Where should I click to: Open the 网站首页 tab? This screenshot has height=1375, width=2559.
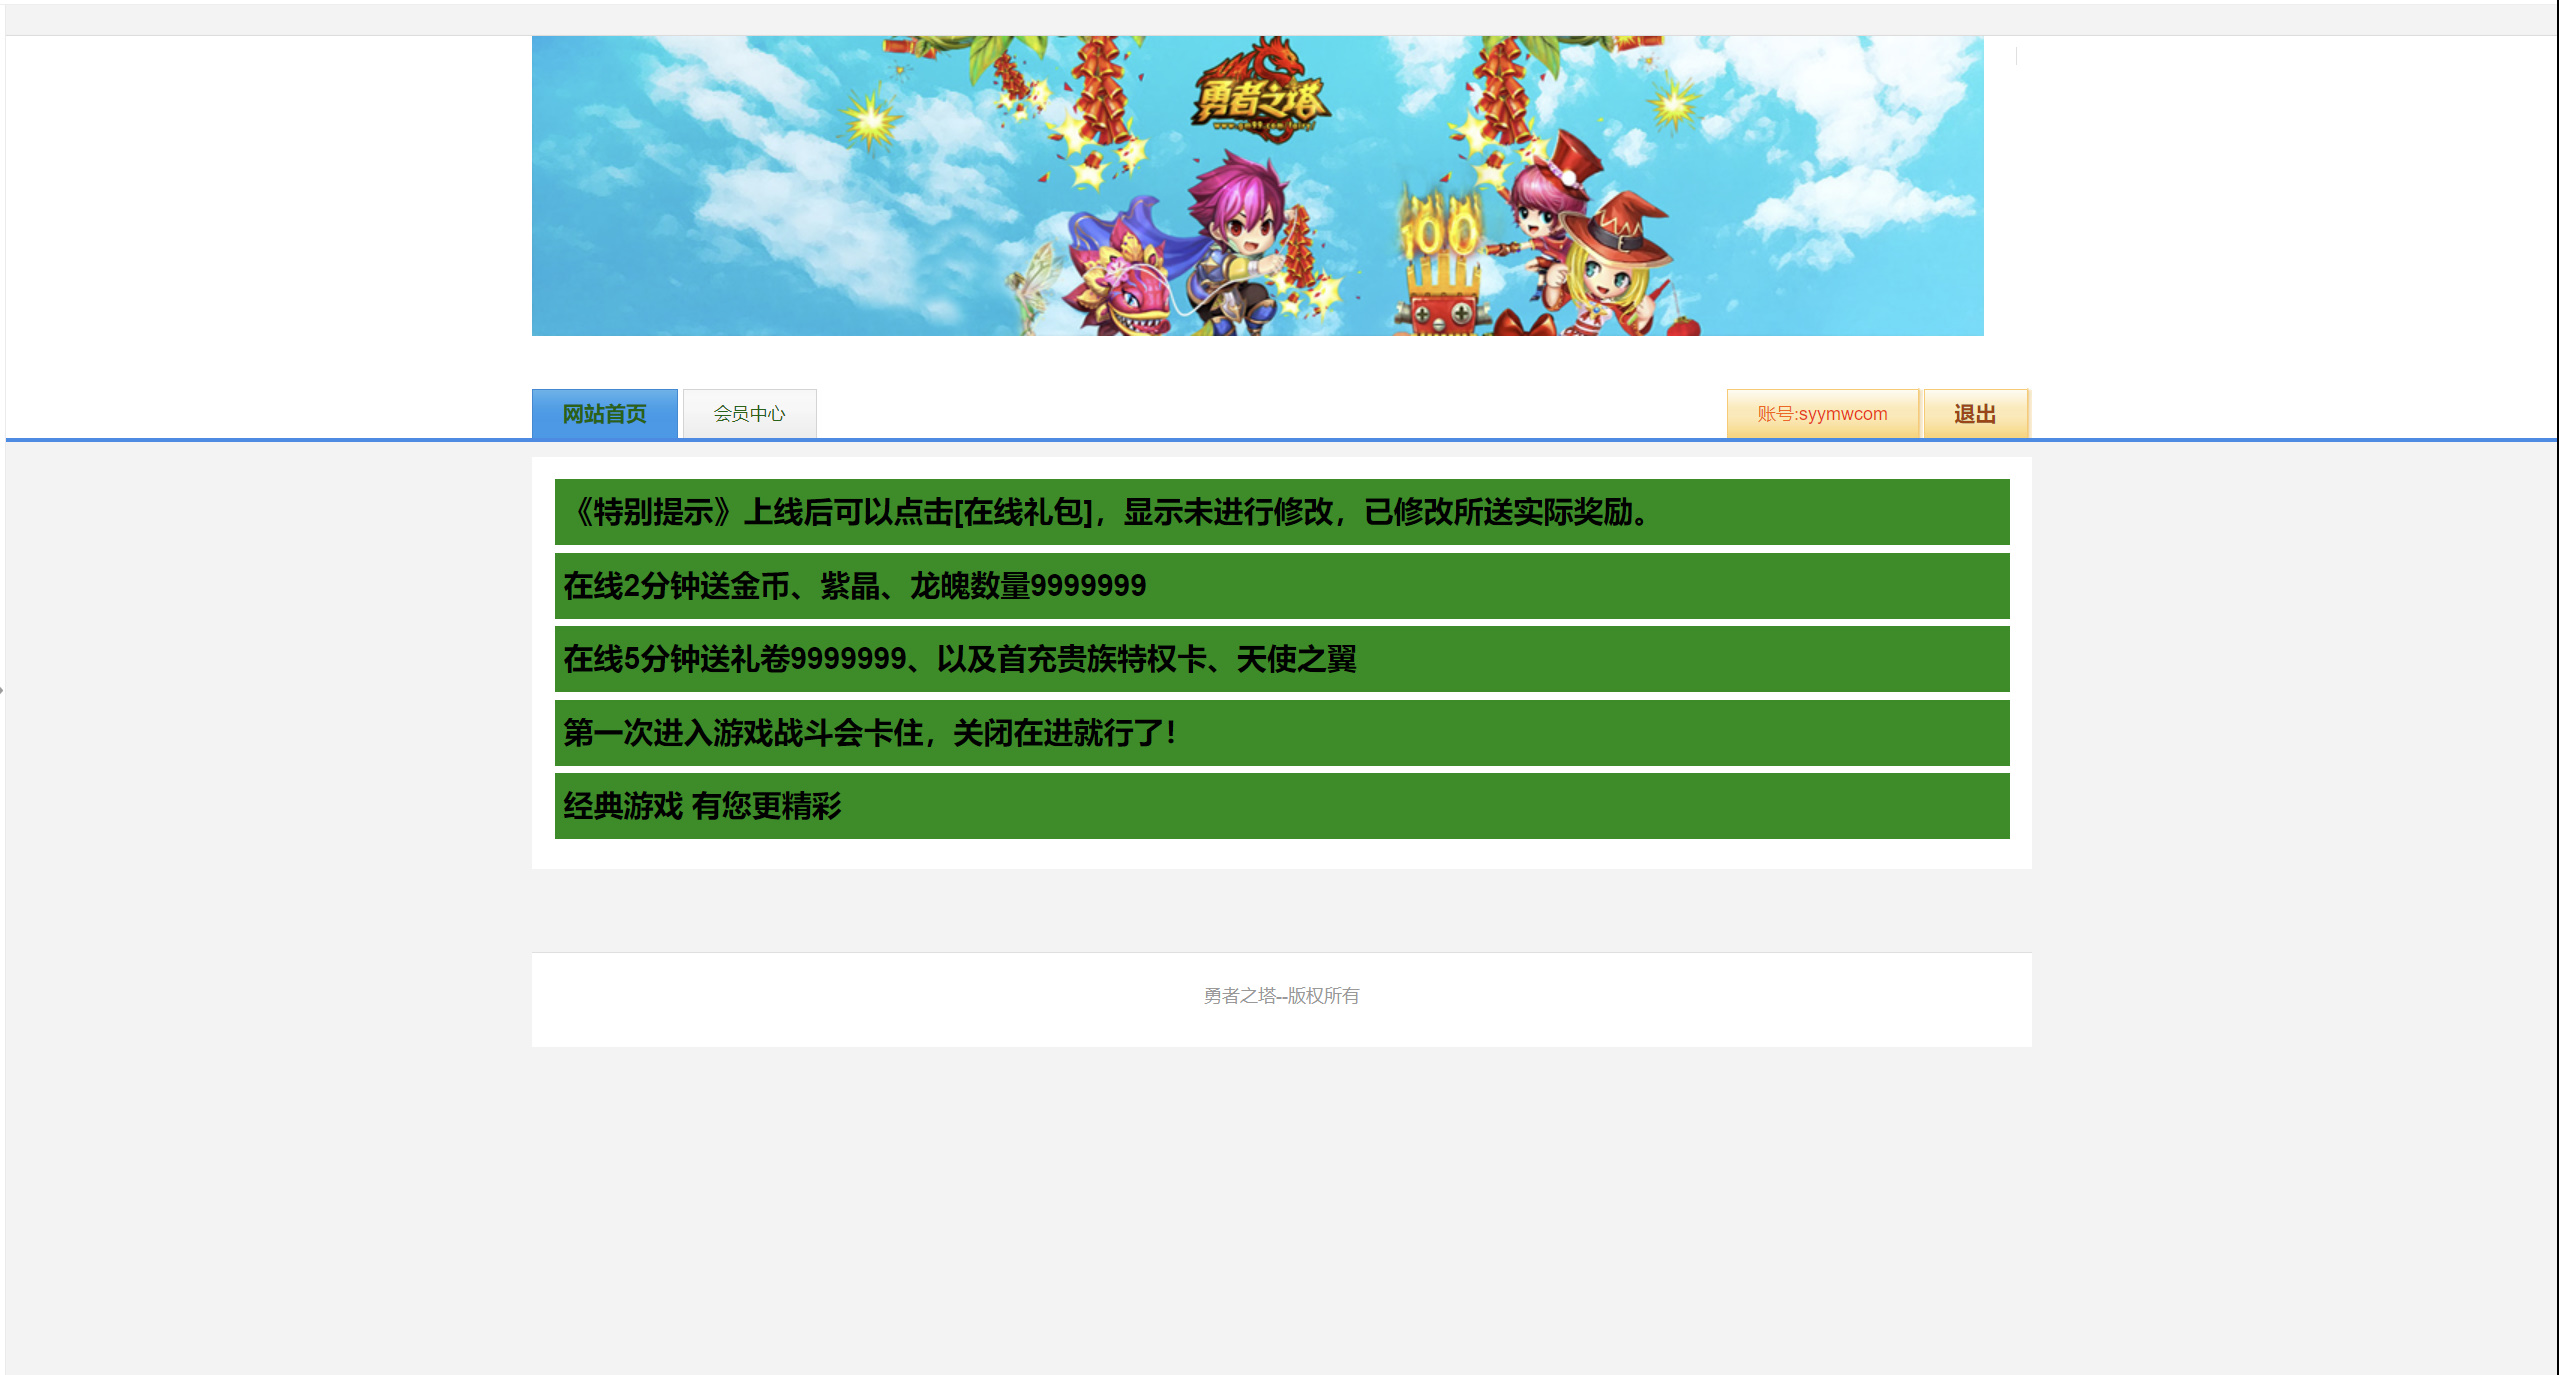tap(604, 414)
